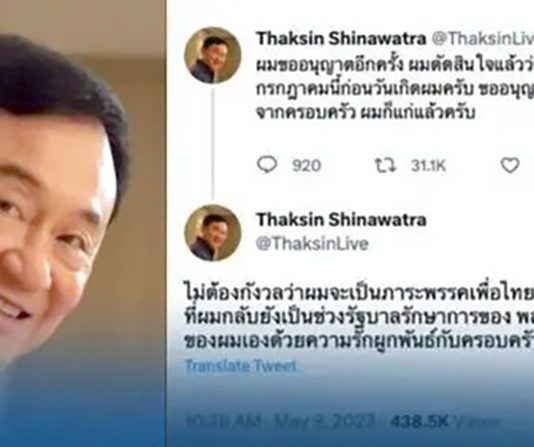Open @ThaksinLive handle beside top tweet name
Viewport: 534px width, 447px height.
click(483, 39)
